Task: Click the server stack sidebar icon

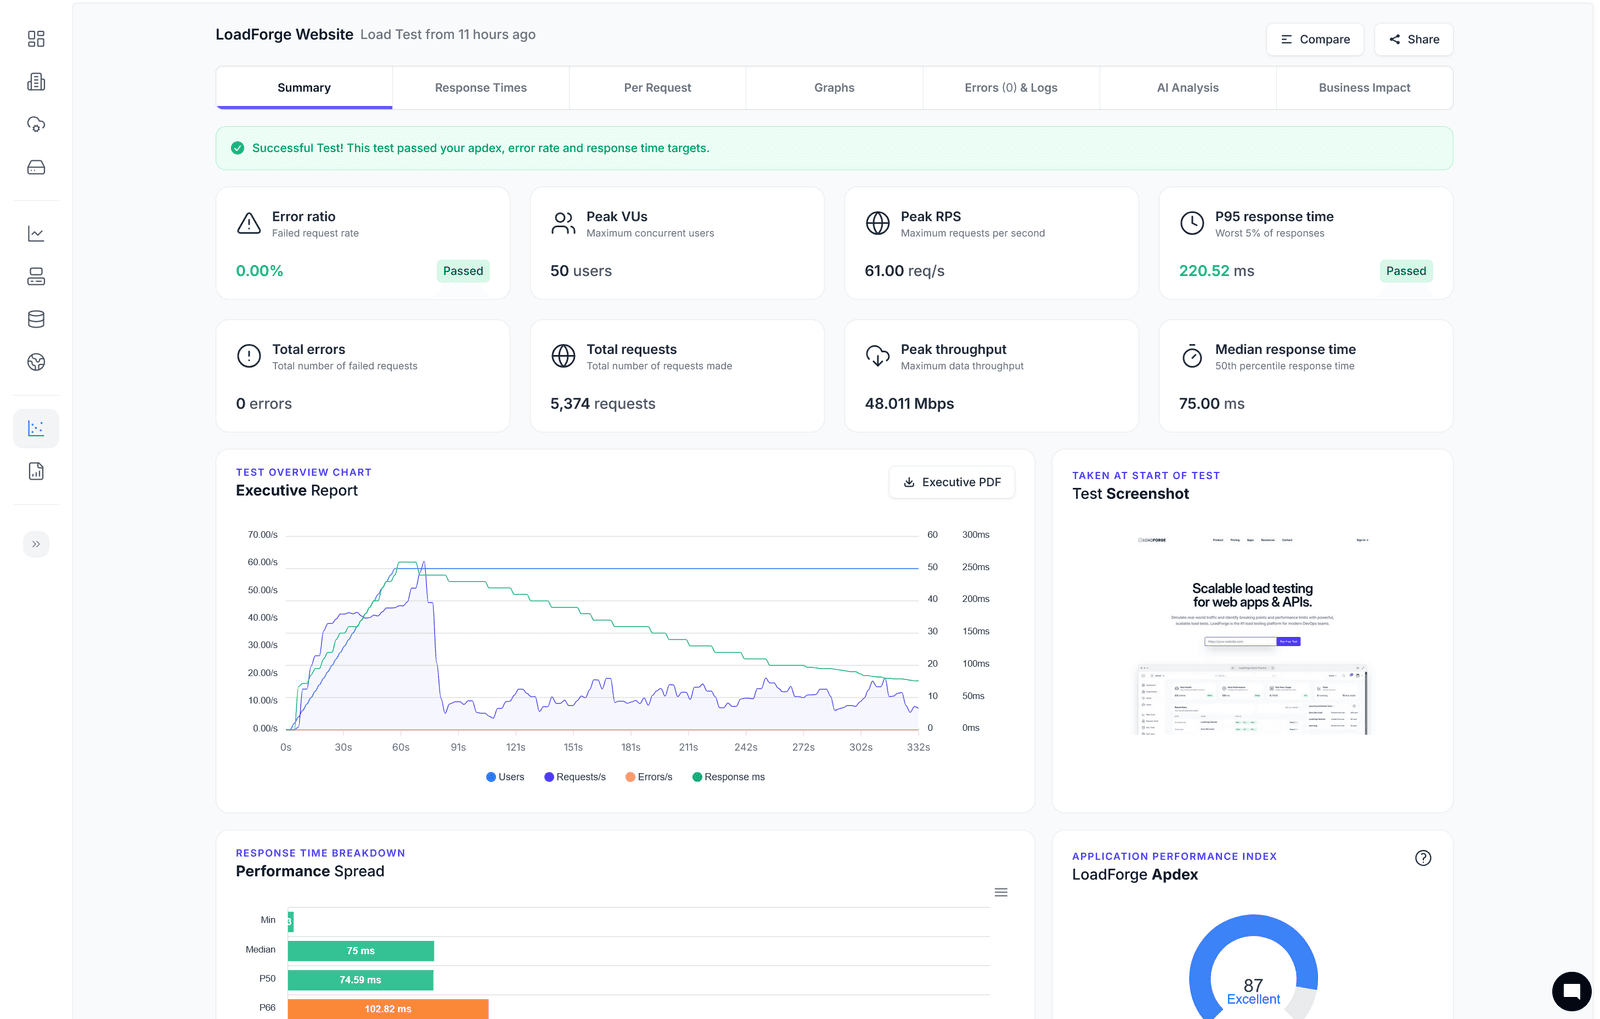Action: (36, 277)
